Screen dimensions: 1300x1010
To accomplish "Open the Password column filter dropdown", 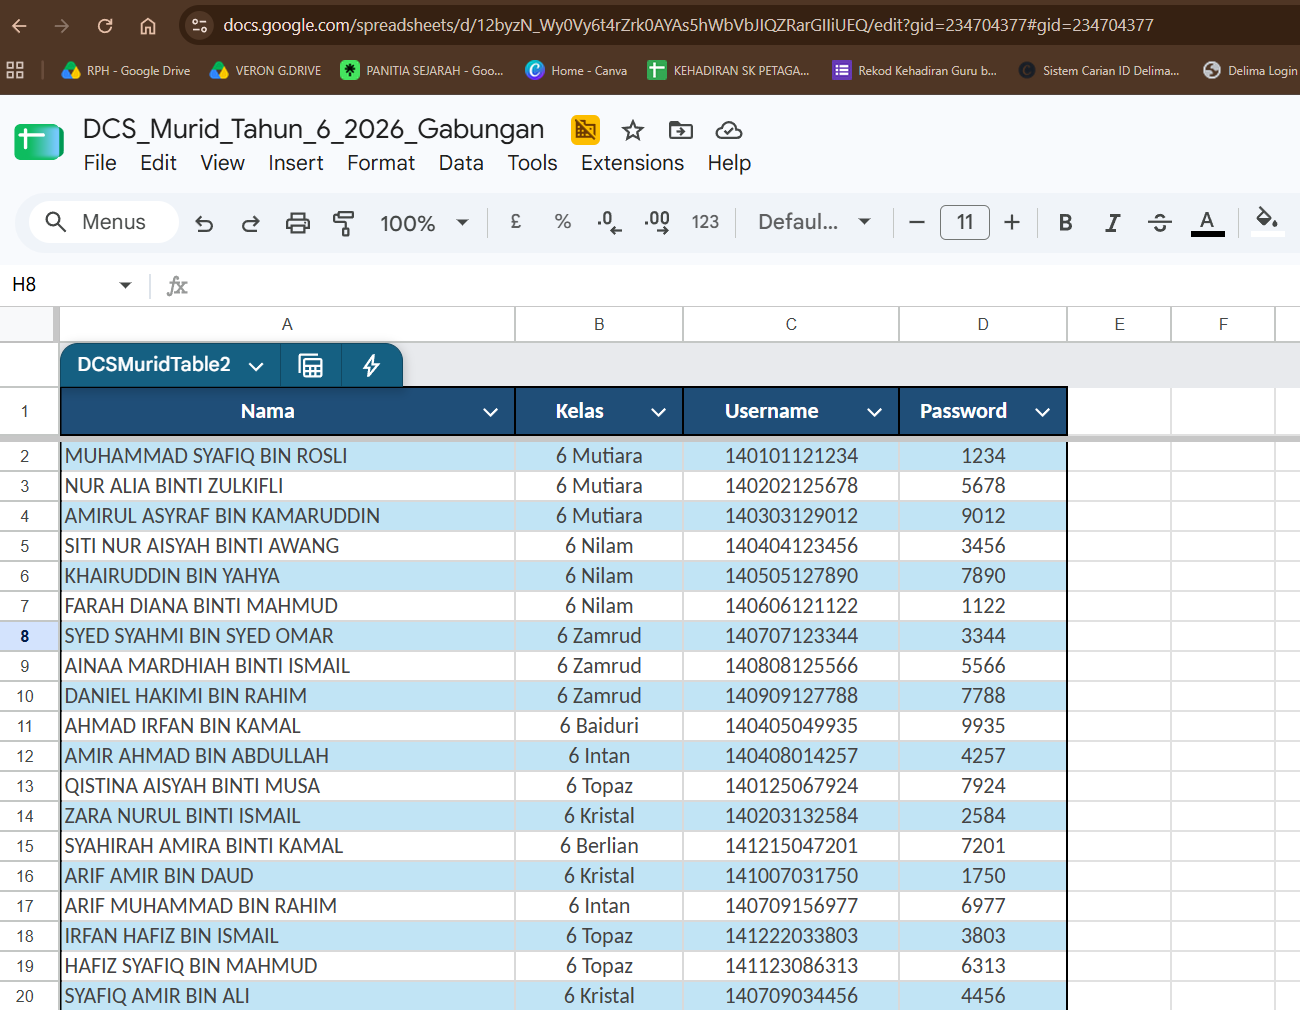I will pyautogui.click(x=1042, y=412).
